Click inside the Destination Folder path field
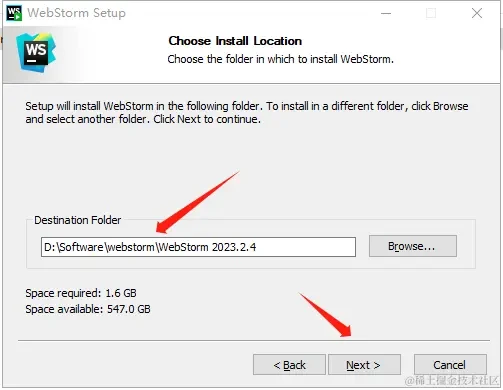503x390 pixels. coord(198,247)
